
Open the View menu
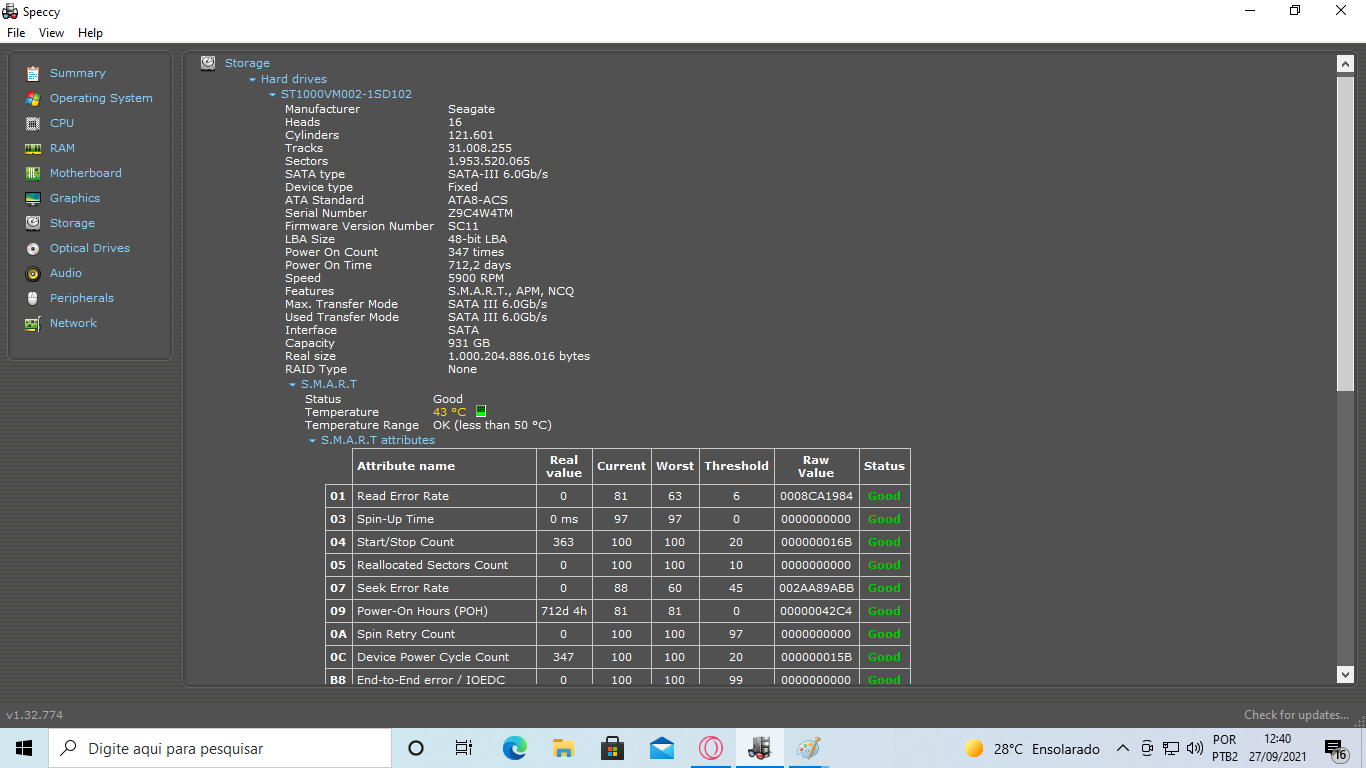click(x=51, y=33)
